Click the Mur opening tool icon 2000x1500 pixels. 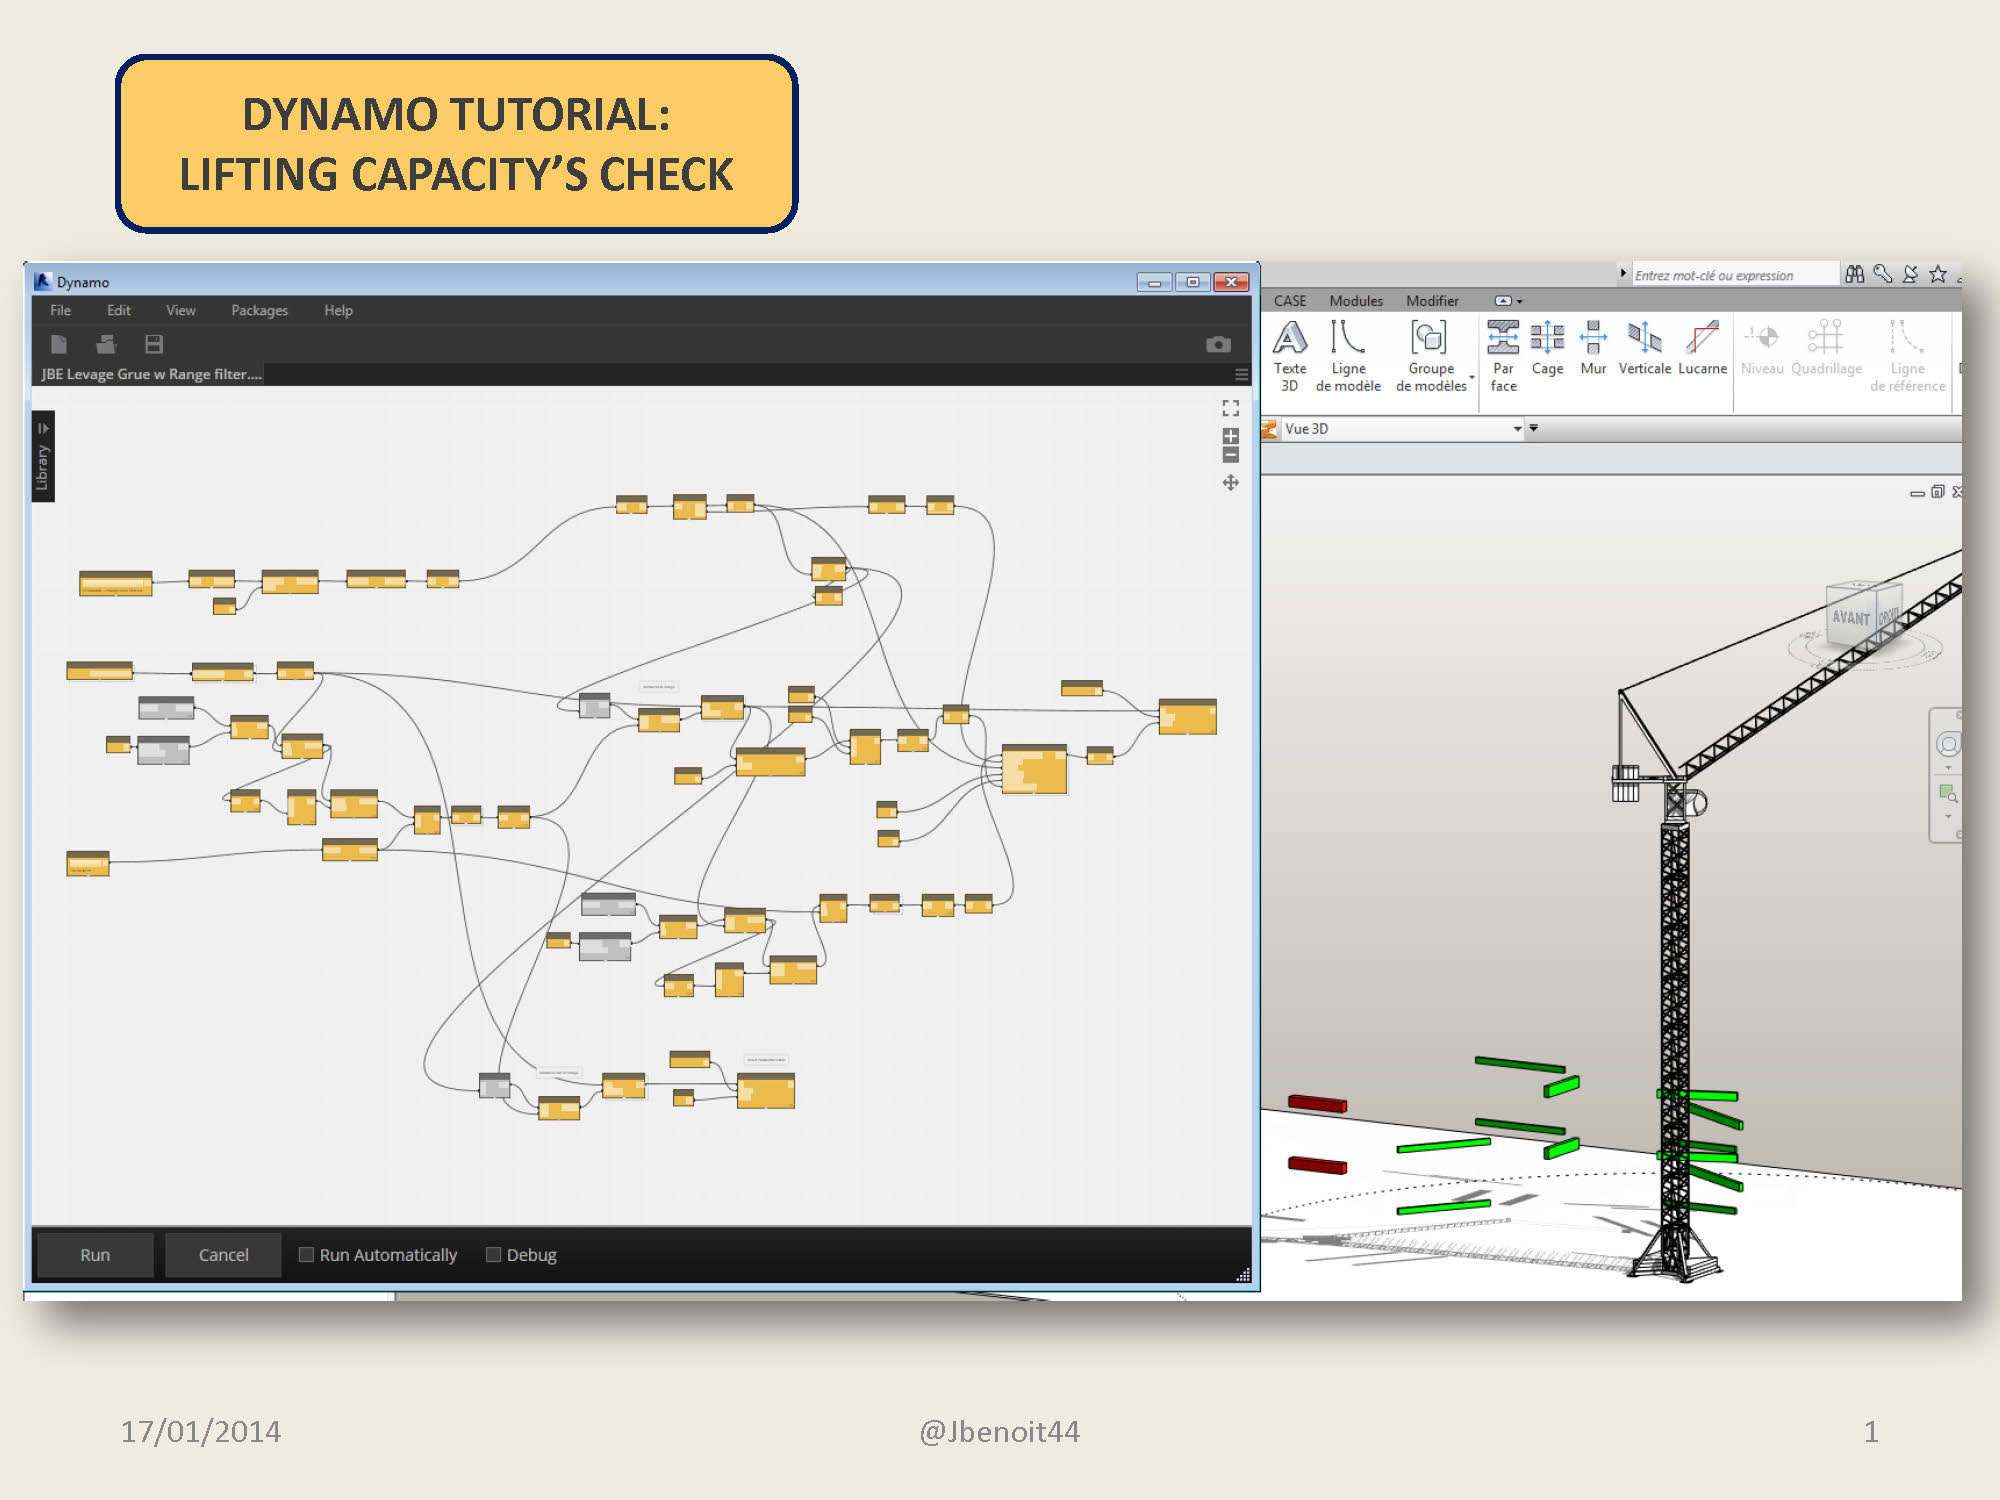point(1592,338)
